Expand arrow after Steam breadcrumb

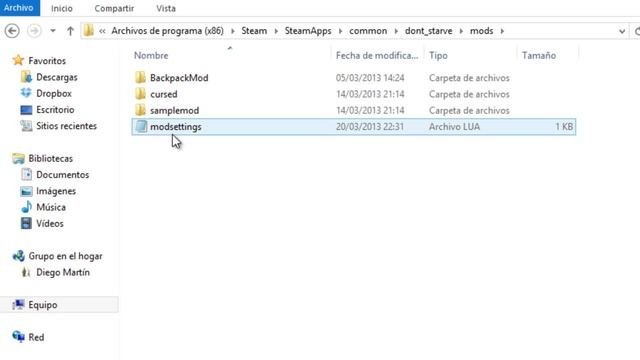click(276, 31)
